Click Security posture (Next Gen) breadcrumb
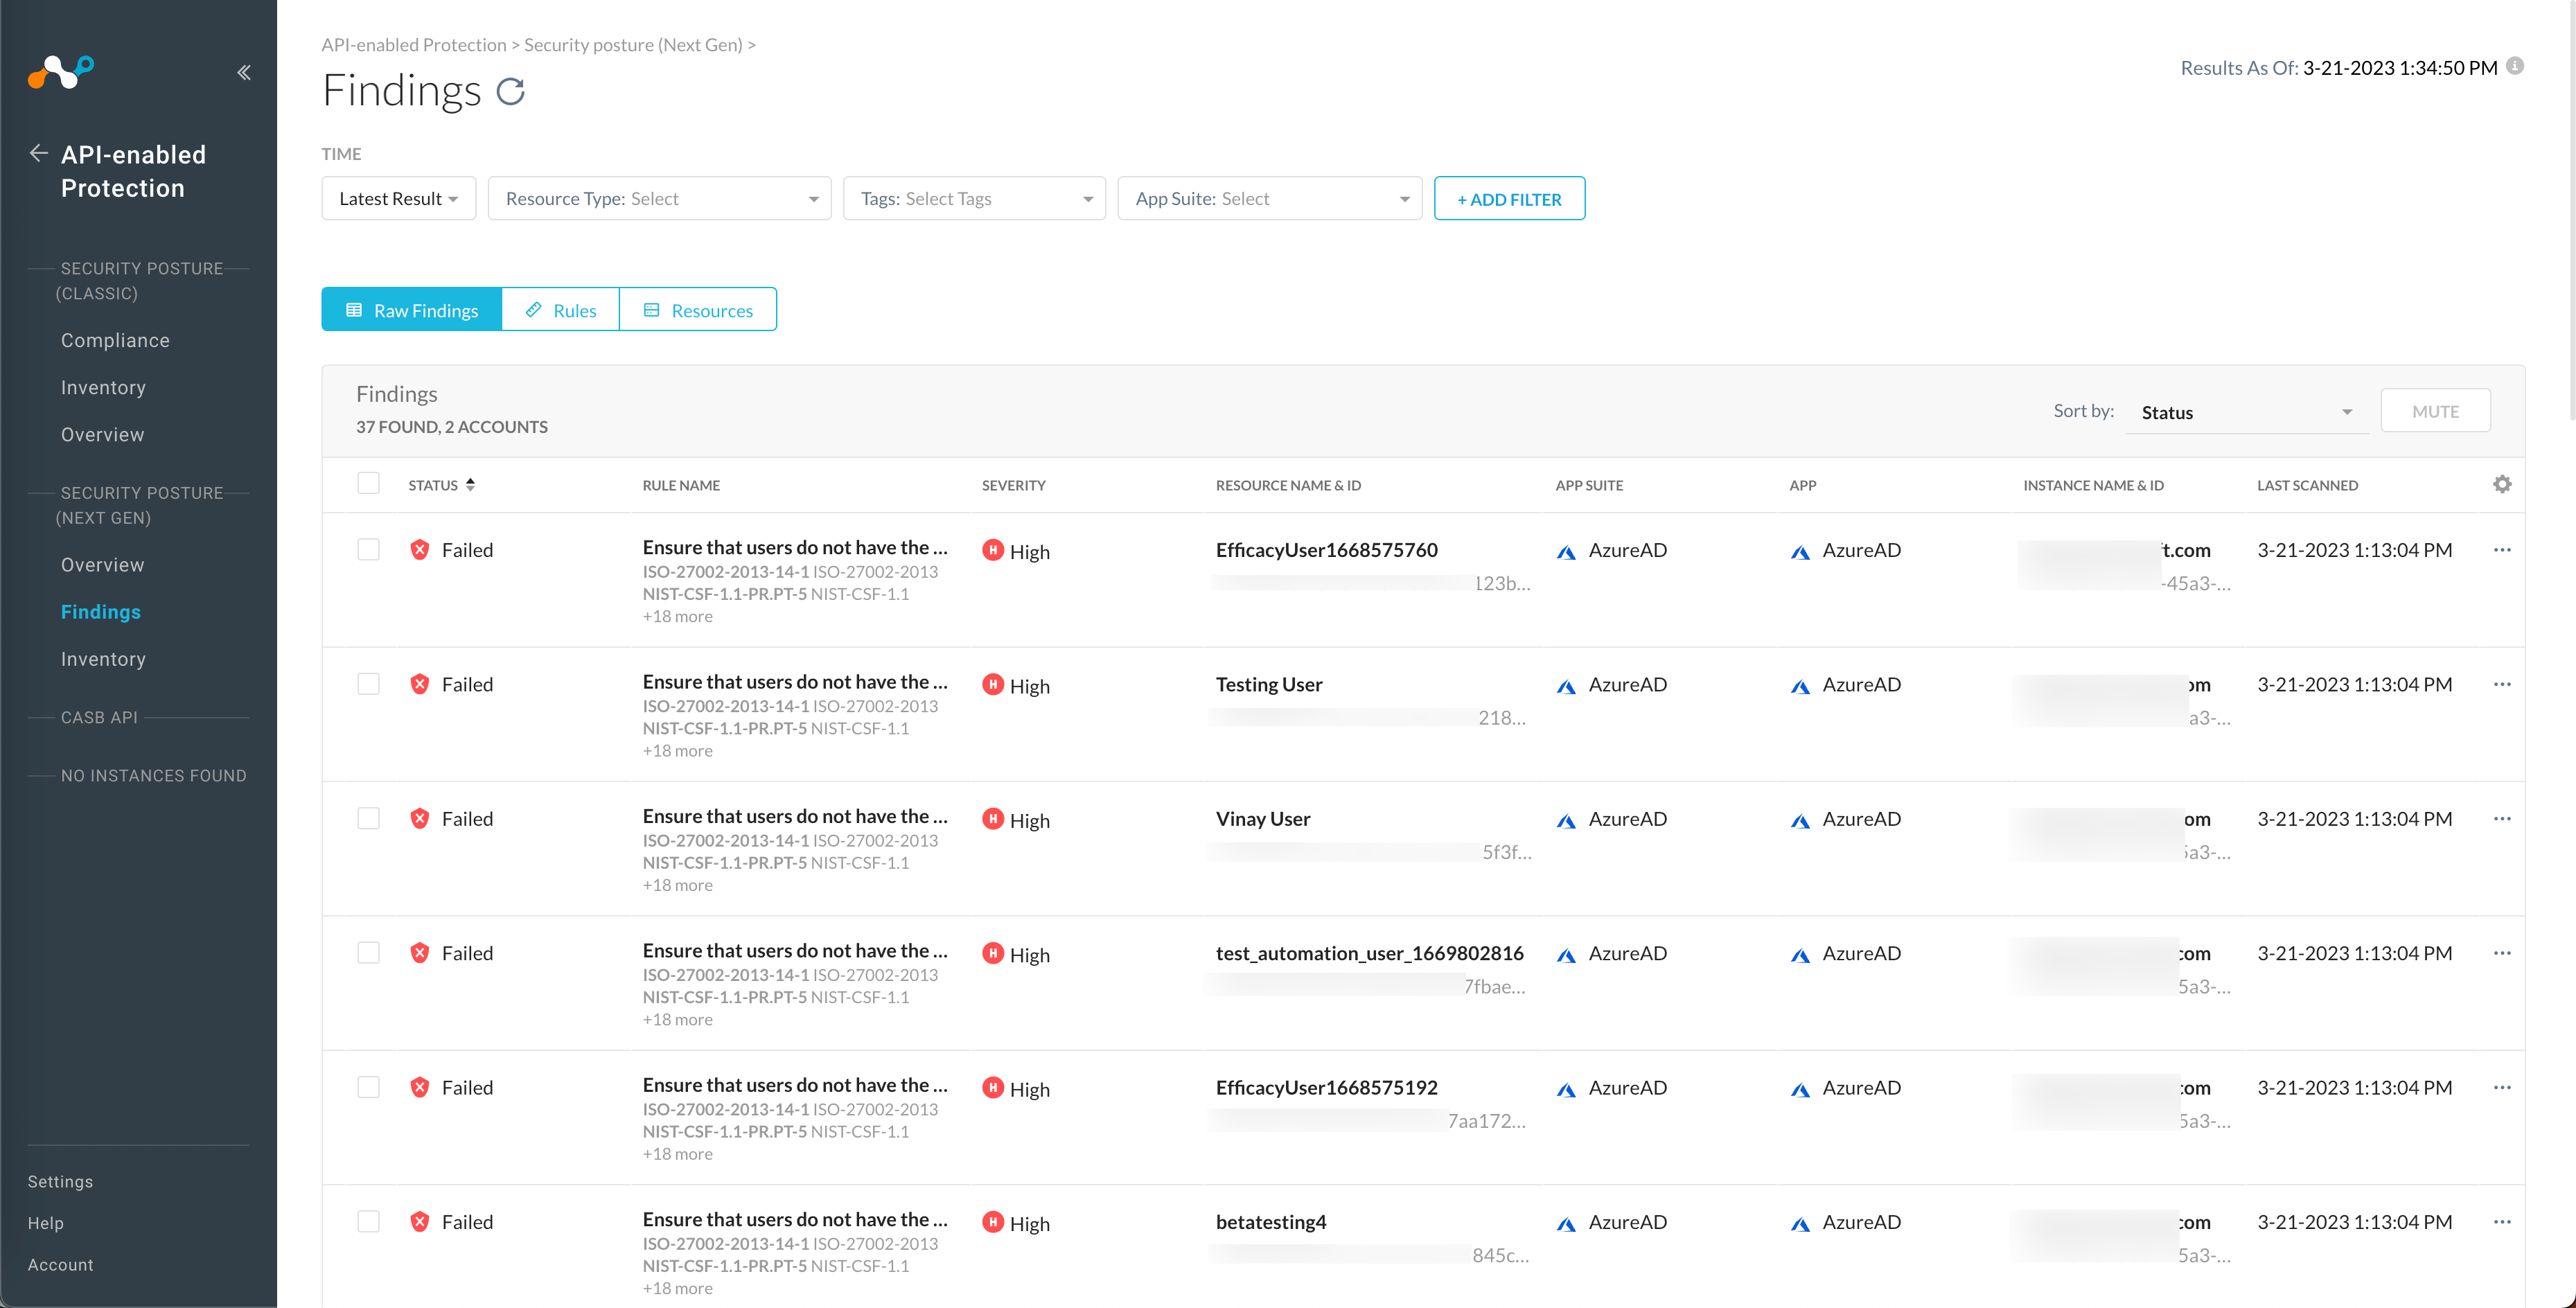 click(633, 44)
